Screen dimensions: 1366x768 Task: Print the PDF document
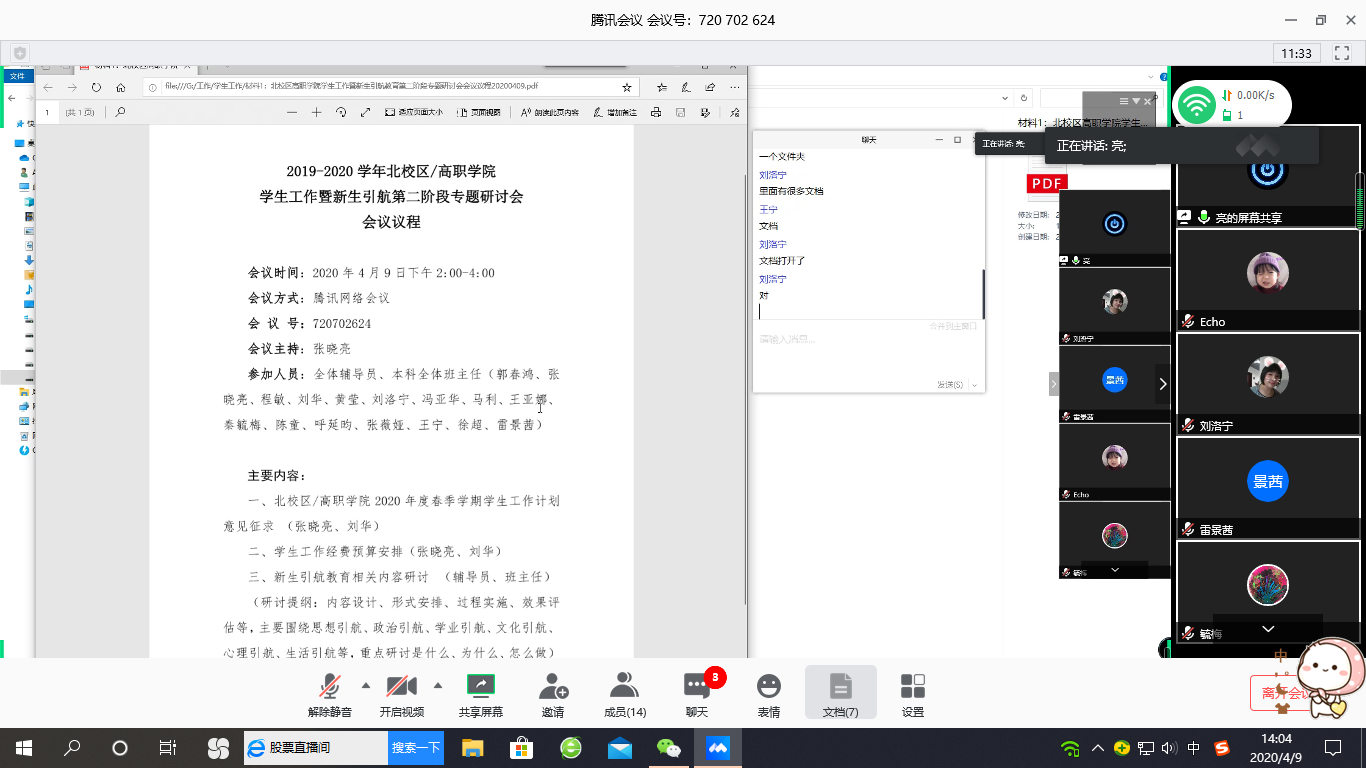[656, 113]
